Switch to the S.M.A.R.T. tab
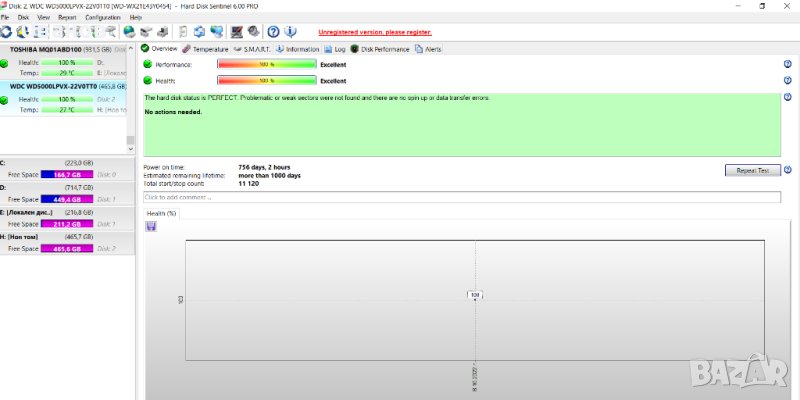This screenshot has height=400, width=800. pos(251,48)
